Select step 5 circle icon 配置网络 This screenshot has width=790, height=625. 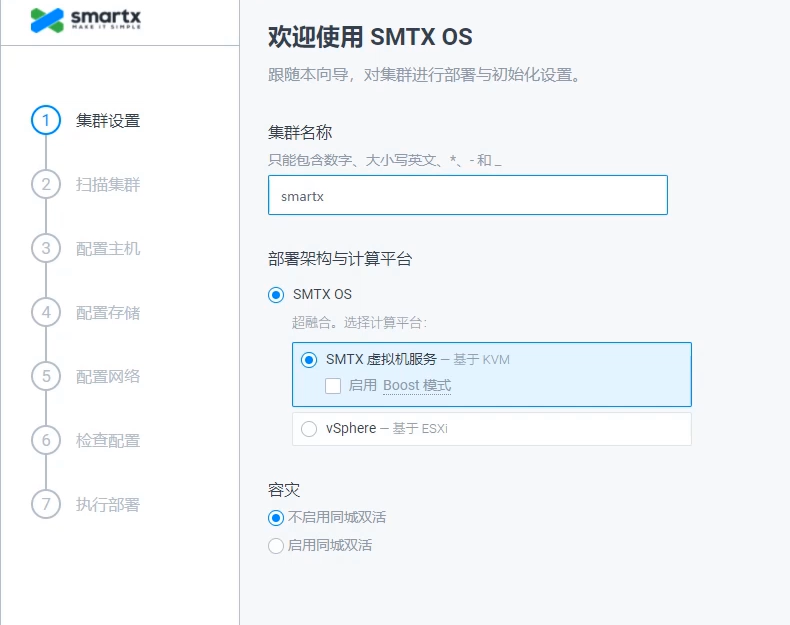tap(46, 376)
